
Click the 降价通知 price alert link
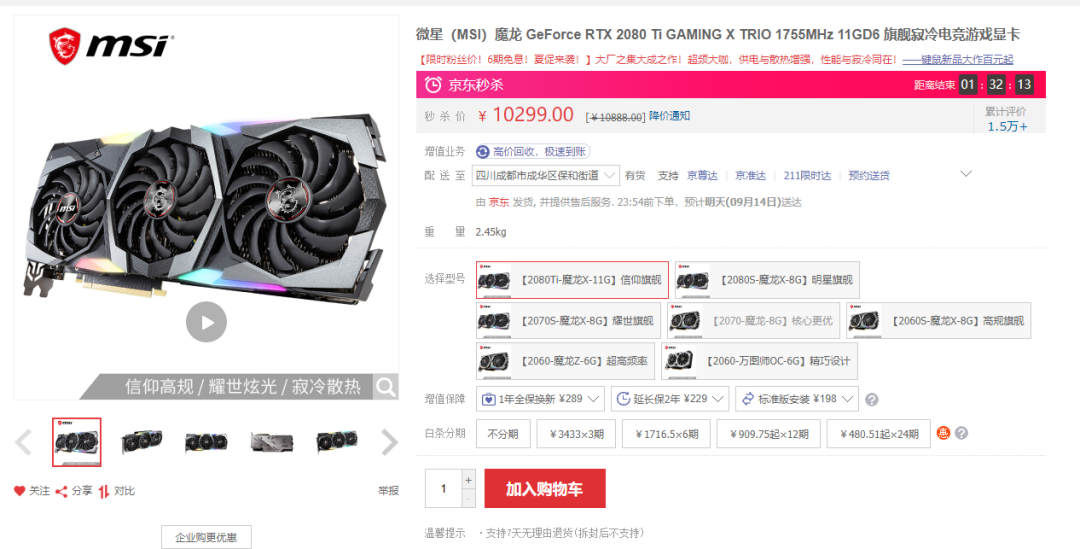click(x=669, y=116)
